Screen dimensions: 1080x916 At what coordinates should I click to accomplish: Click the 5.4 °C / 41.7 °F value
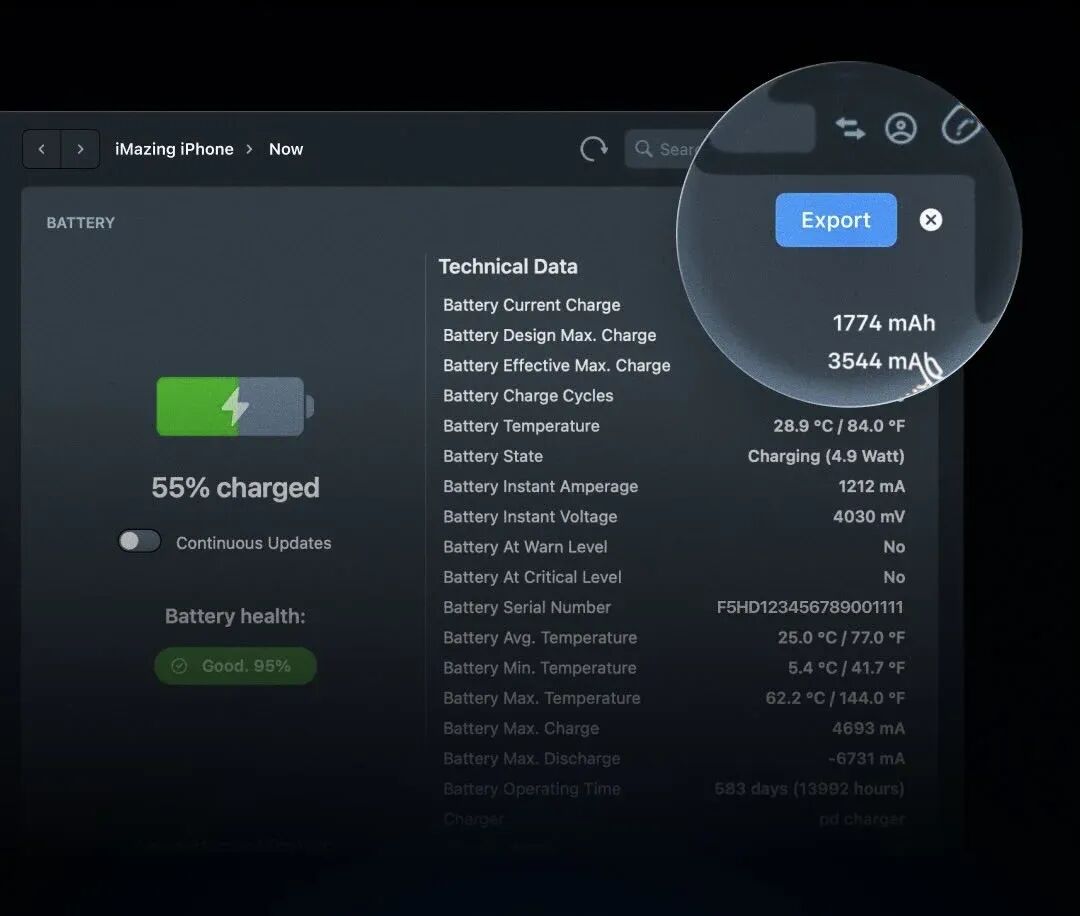[x=847, y=668]
